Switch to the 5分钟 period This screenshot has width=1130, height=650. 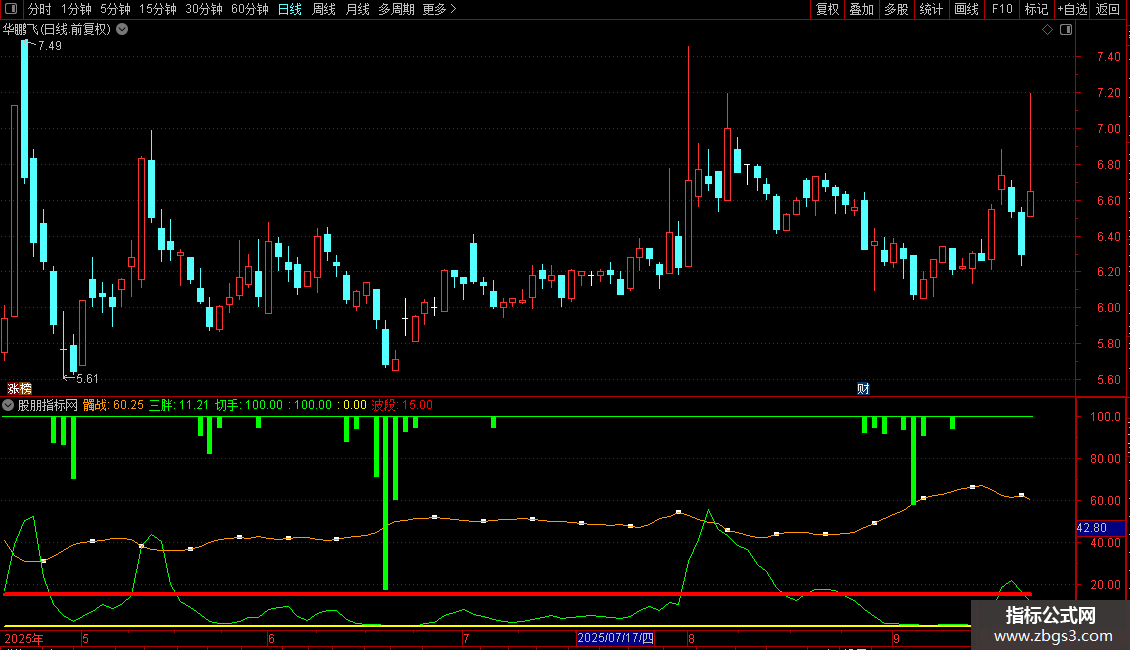point(115,9)
